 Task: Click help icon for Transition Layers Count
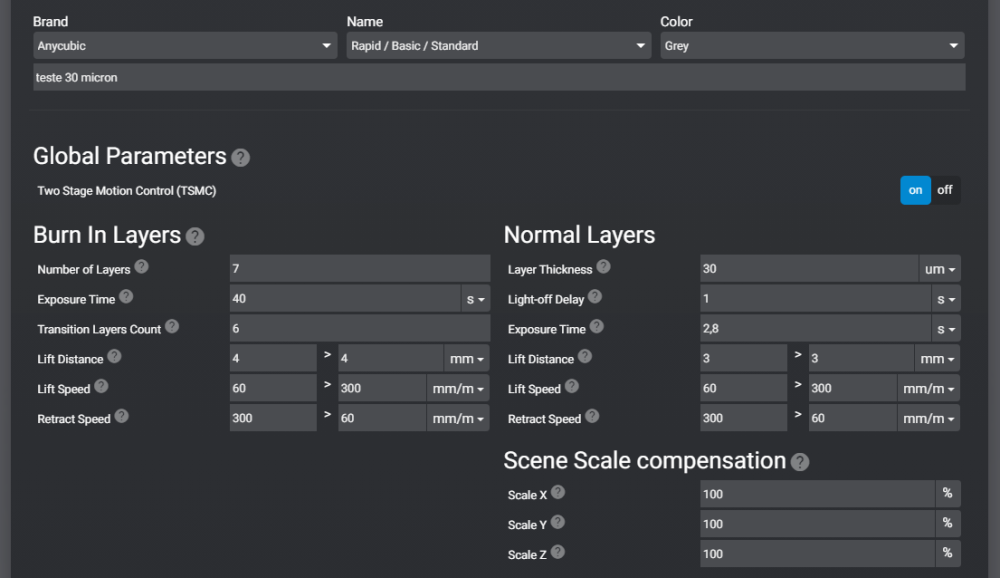click(172, 327)
